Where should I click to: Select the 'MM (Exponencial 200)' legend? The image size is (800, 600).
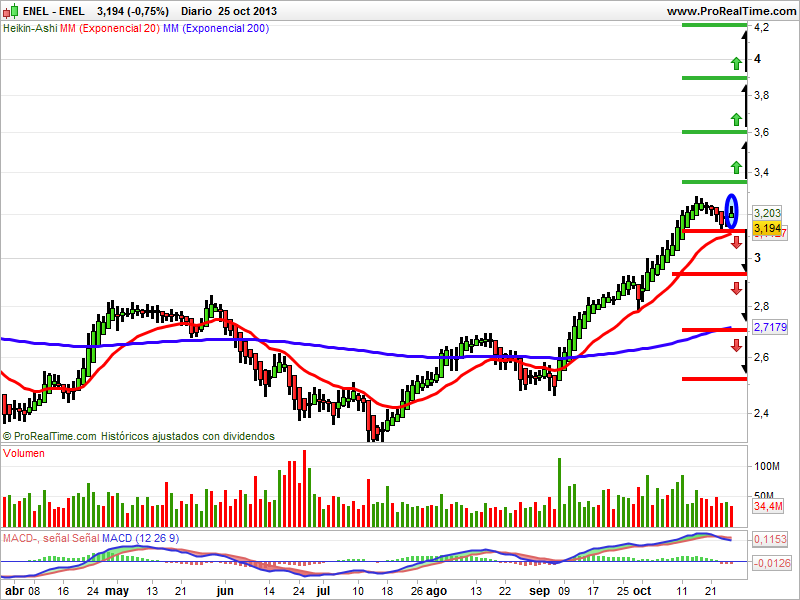pyautogui.click(x=216, y=29)
